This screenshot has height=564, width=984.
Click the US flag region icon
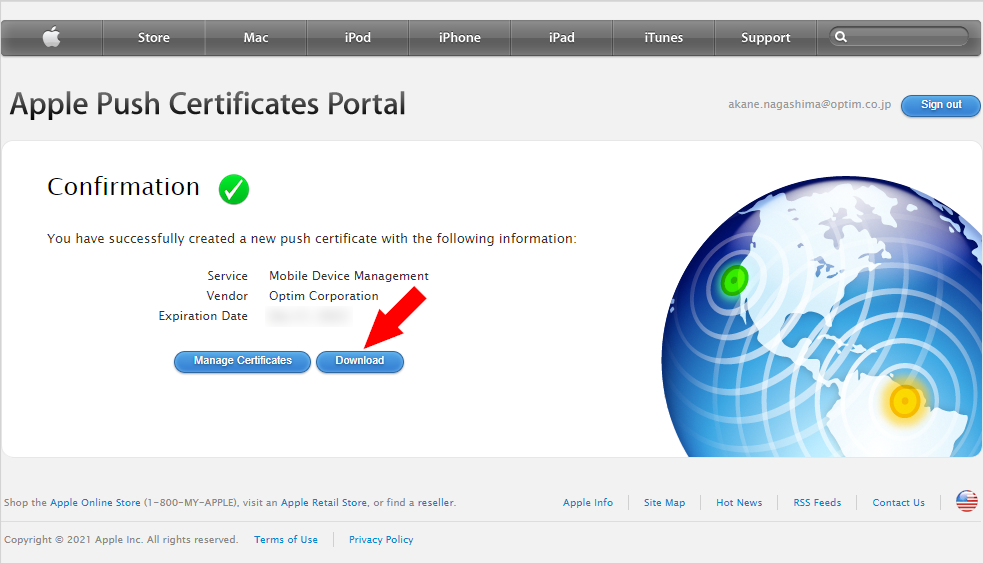click(966, 501)
